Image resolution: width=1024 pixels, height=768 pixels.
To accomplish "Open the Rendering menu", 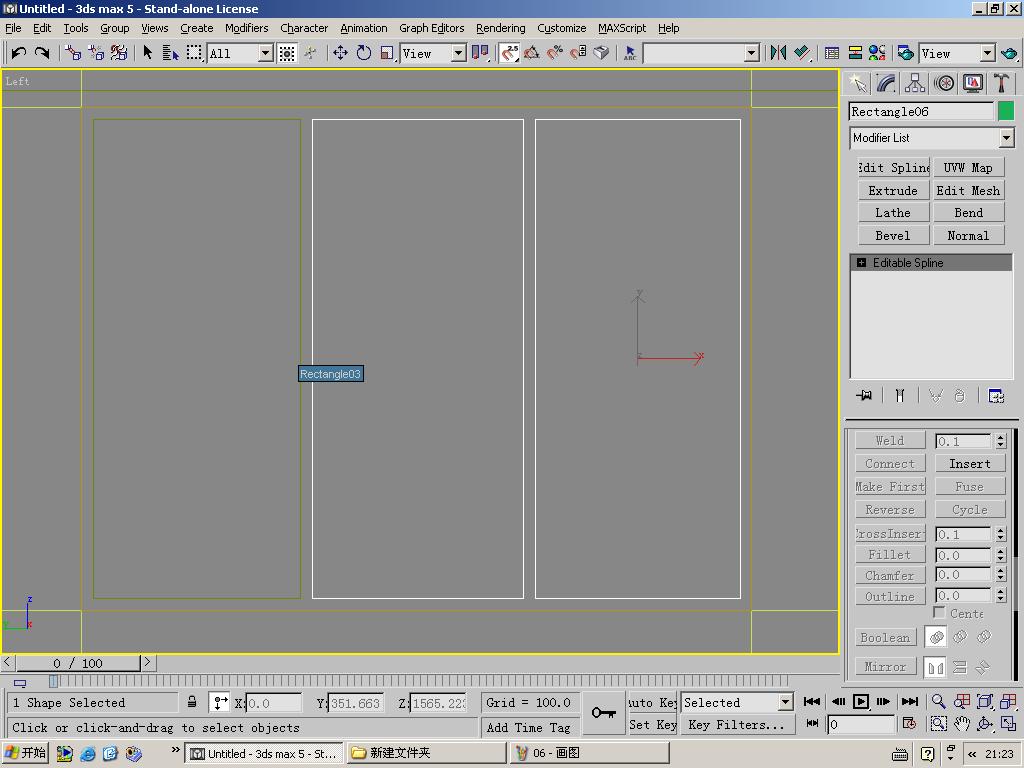I will 500,28.
